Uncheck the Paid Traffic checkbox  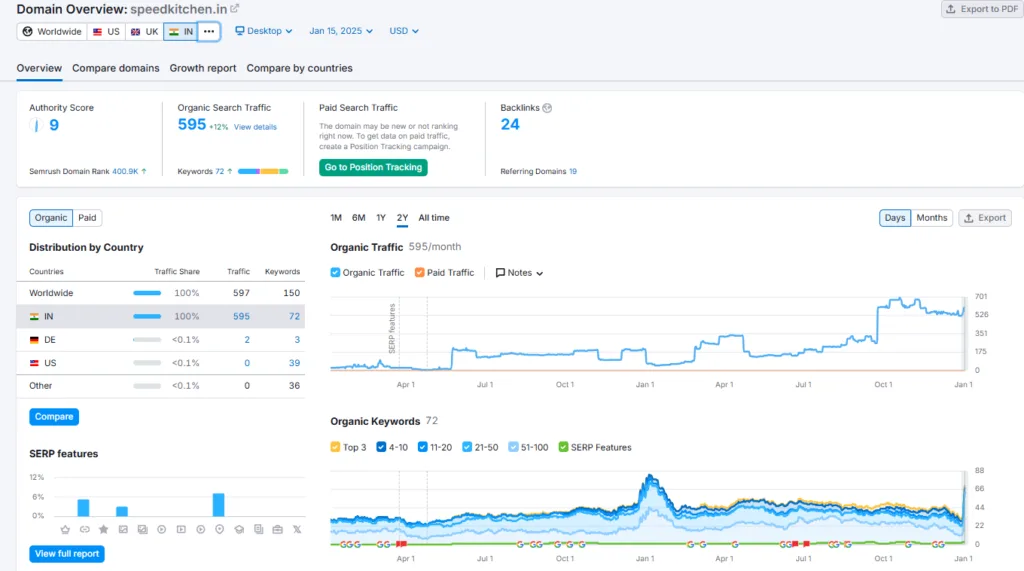click(x=419, y=272)
